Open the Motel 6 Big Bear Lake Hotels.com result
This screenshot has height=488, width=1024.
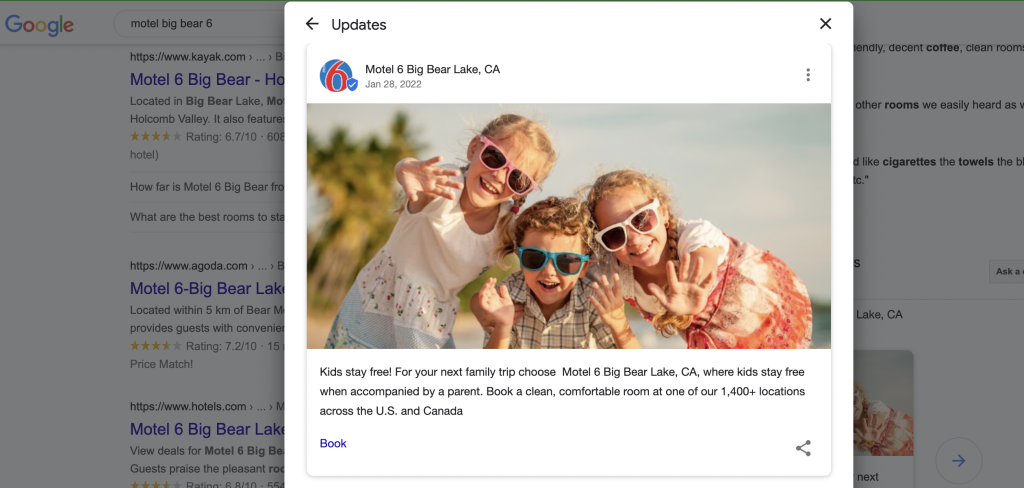pos(207,429)
